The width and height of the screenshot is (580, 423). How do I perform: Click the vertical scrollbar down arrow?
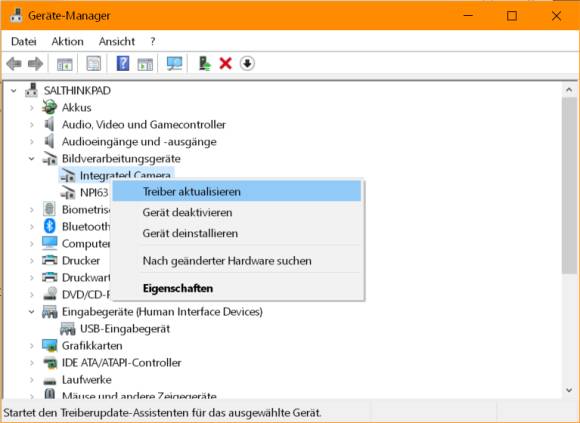pos(569,390)
